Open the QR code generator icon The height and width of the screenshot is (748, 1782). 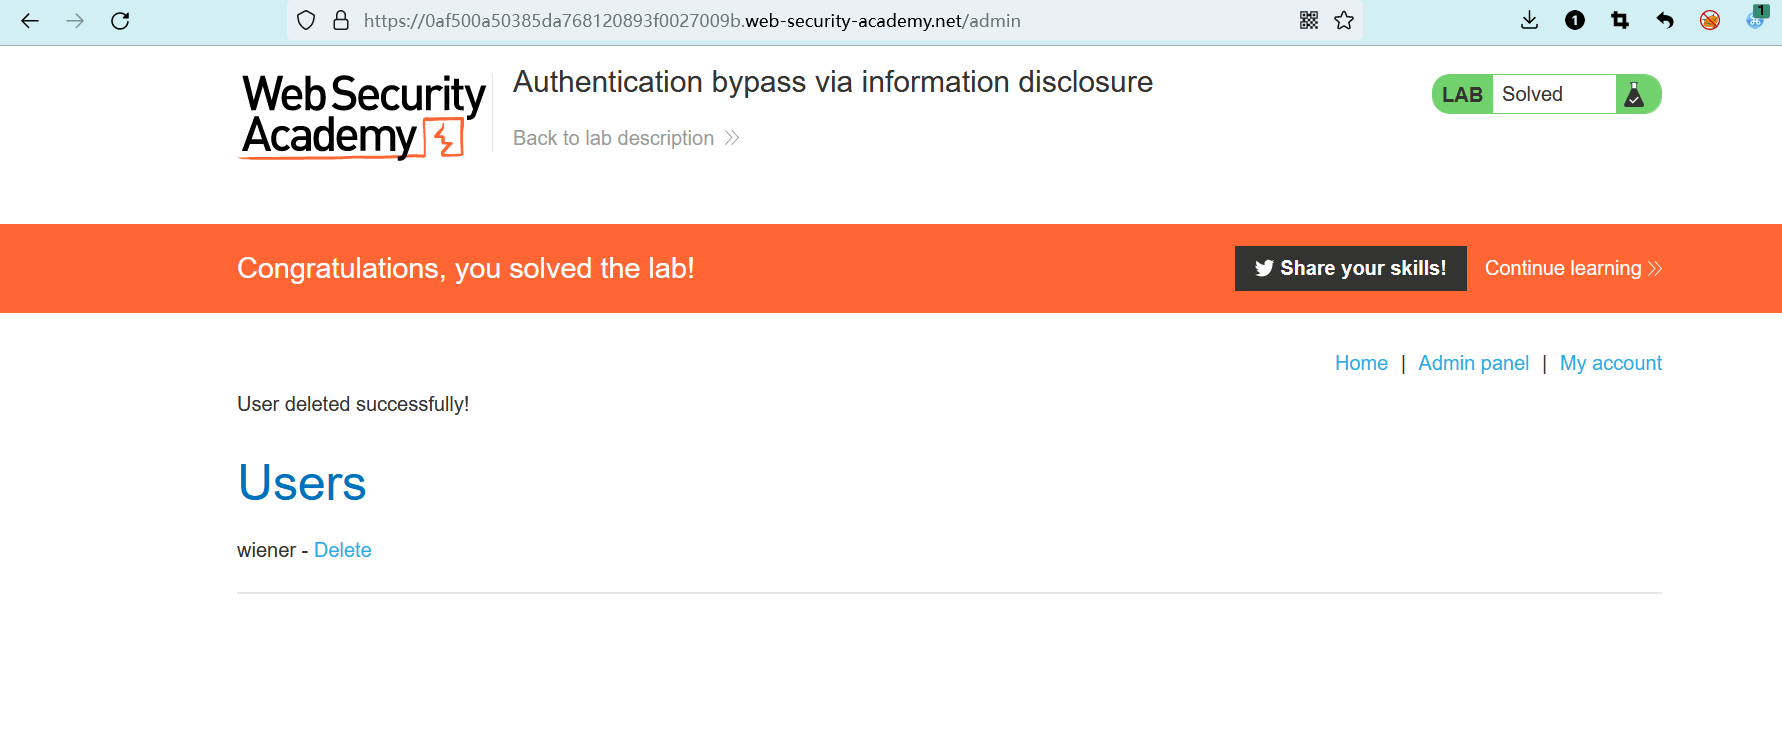(1309, 20)
